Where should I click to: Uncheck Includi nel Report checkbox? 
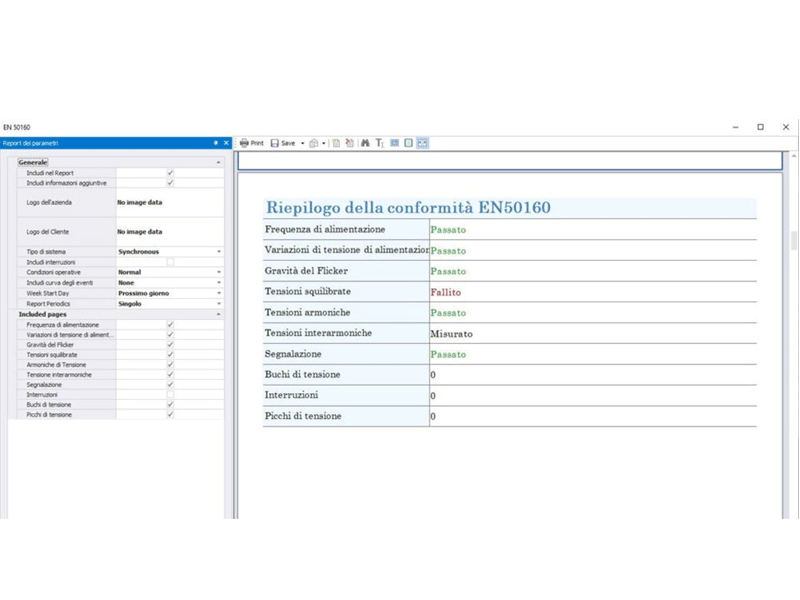(170, 173)
